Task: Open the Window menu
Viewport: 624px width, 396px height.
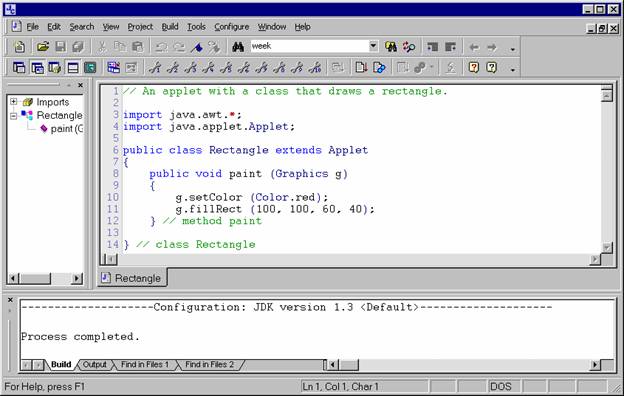Action: coord(272,27)
